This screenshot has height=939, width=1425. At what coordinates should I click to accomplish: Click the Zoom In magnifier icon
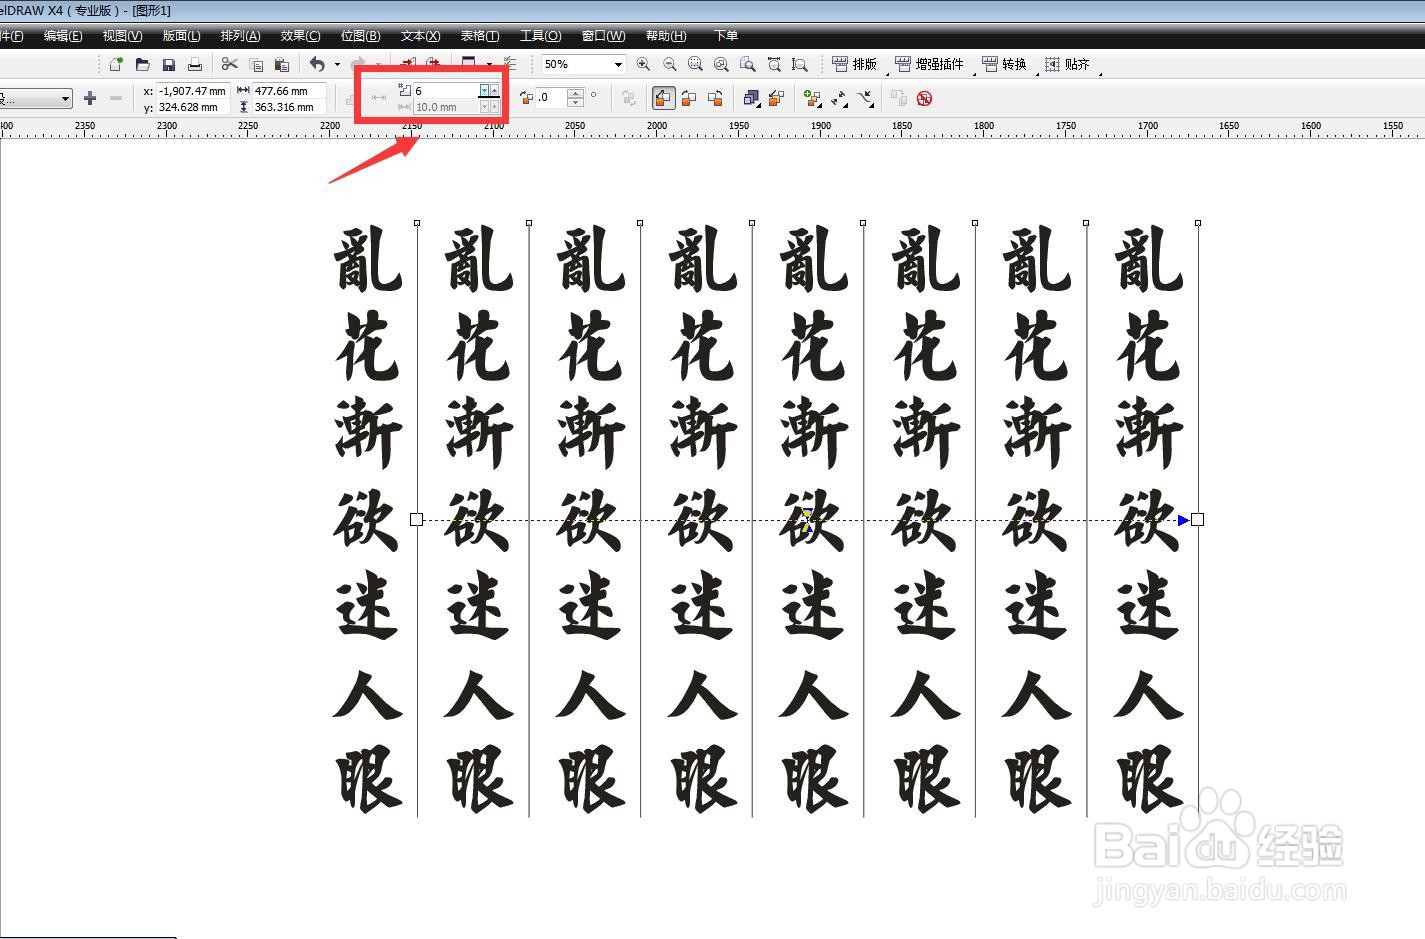643,64
